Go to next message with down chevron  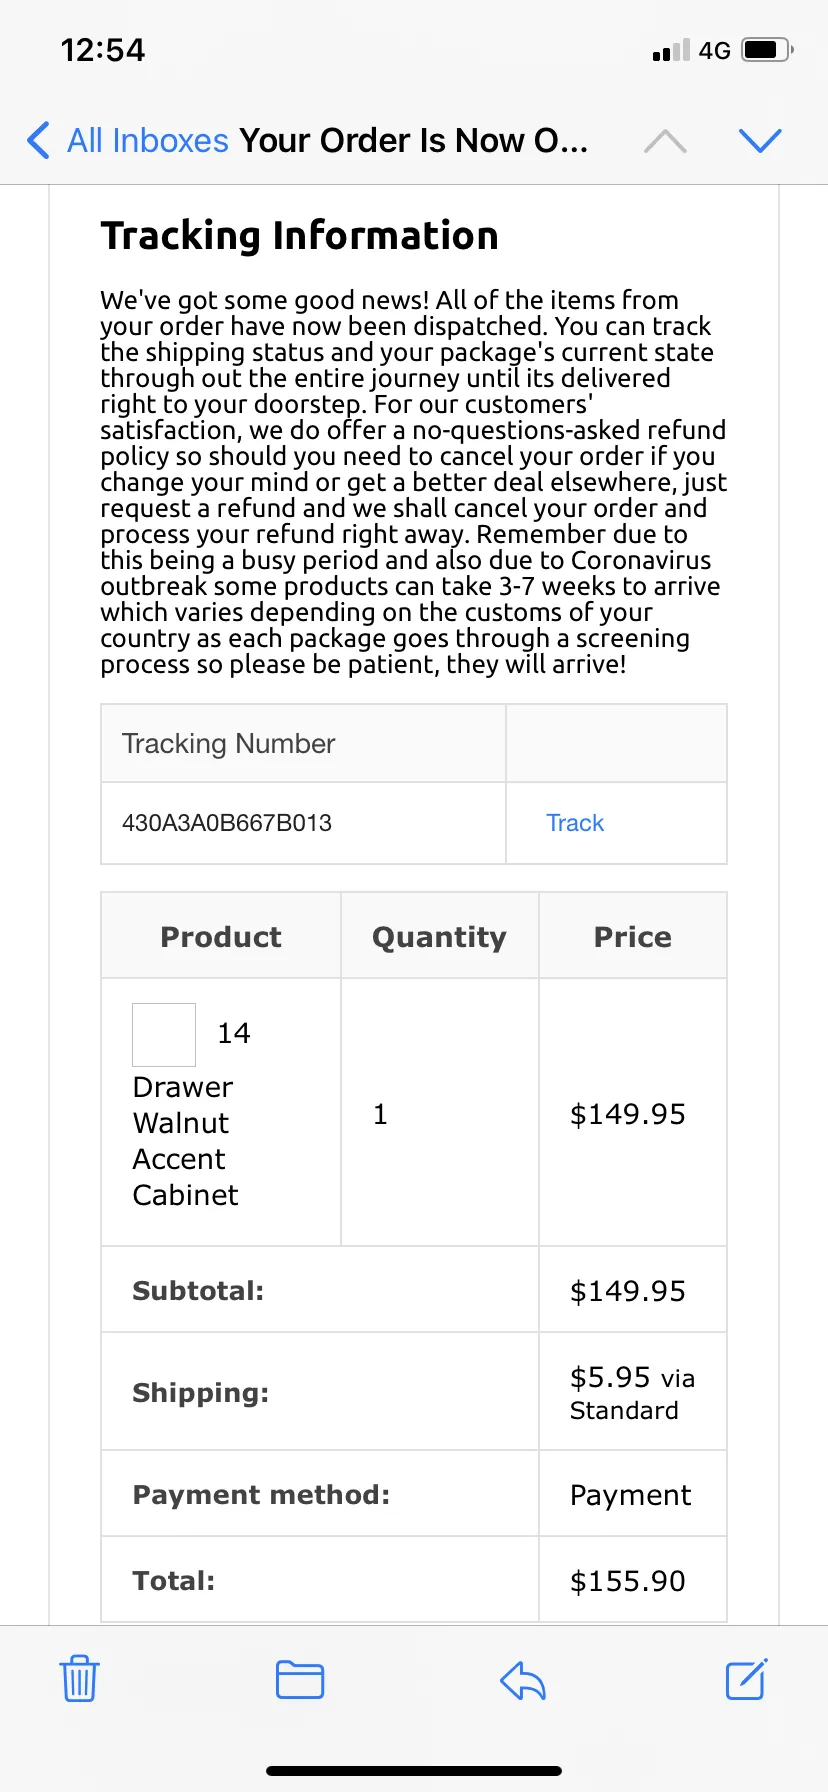(x=760, y=141)
